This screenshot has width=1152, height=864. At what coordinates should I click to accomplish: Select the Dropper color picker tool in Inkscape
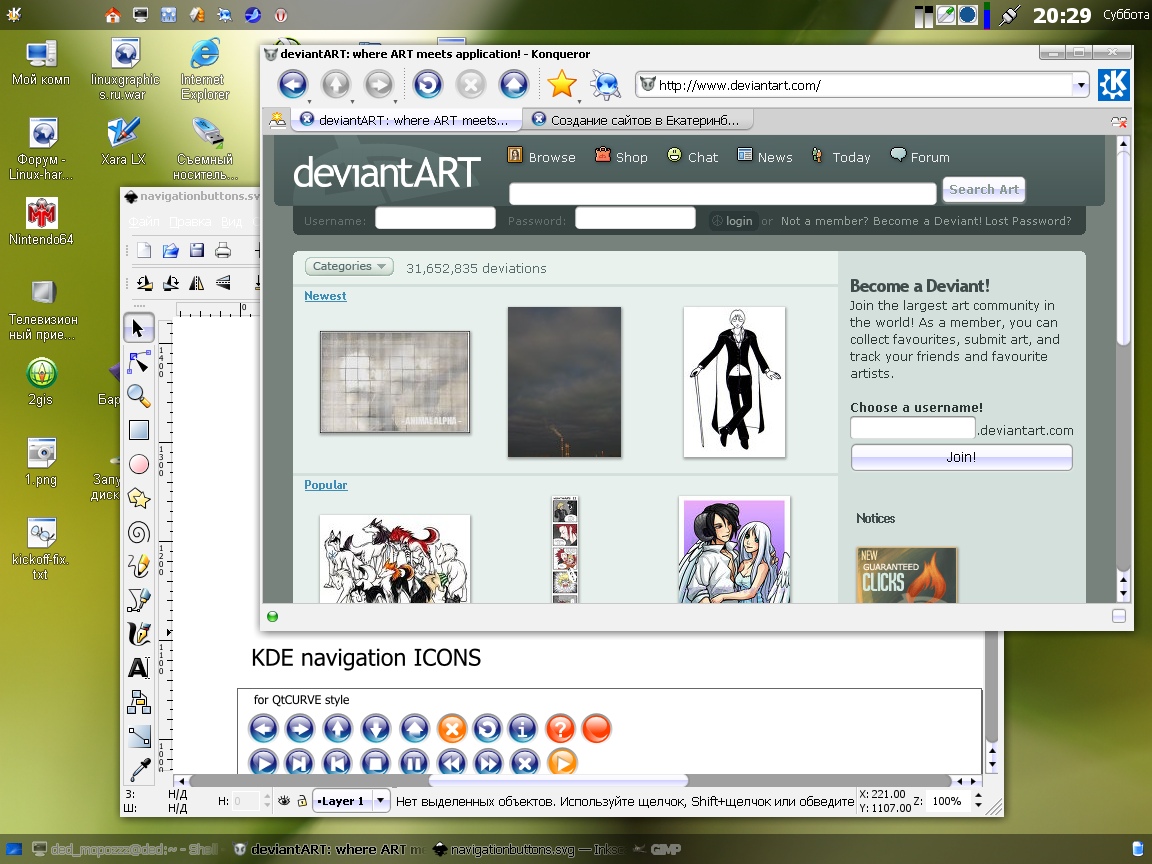tap(138, 769)
